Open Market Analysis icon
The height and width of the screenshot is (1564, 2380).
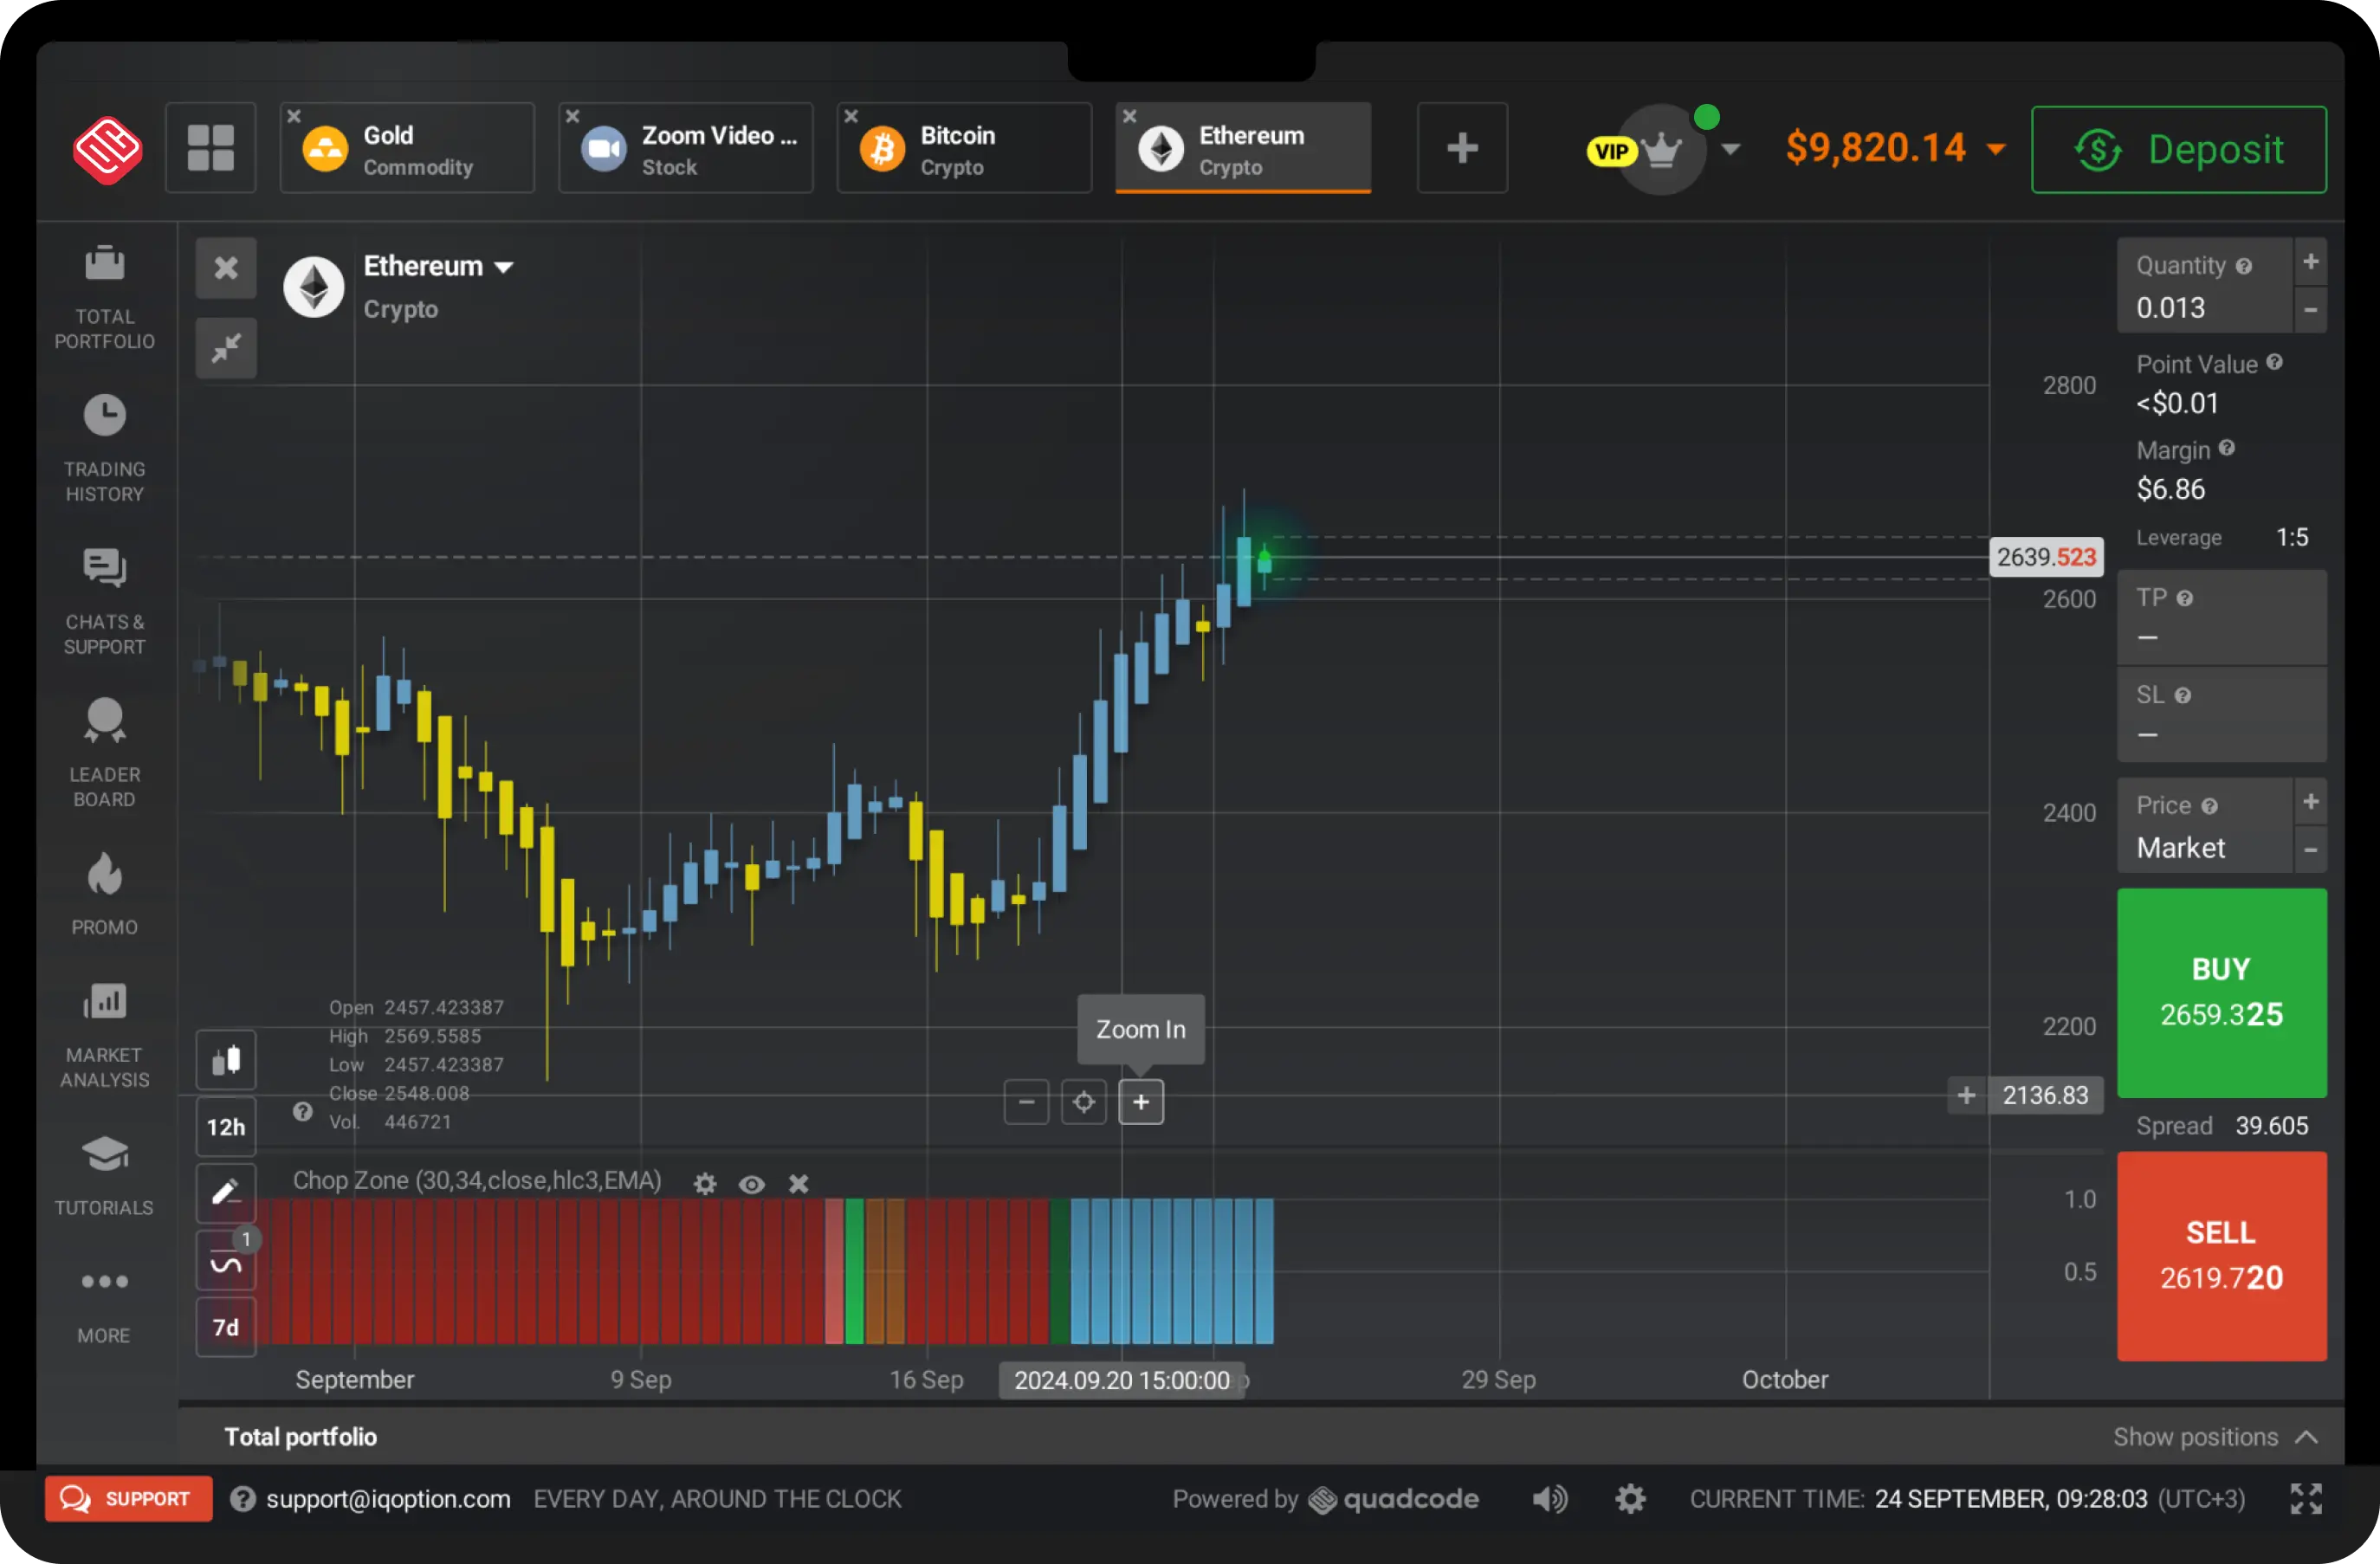pos(104,1000)
